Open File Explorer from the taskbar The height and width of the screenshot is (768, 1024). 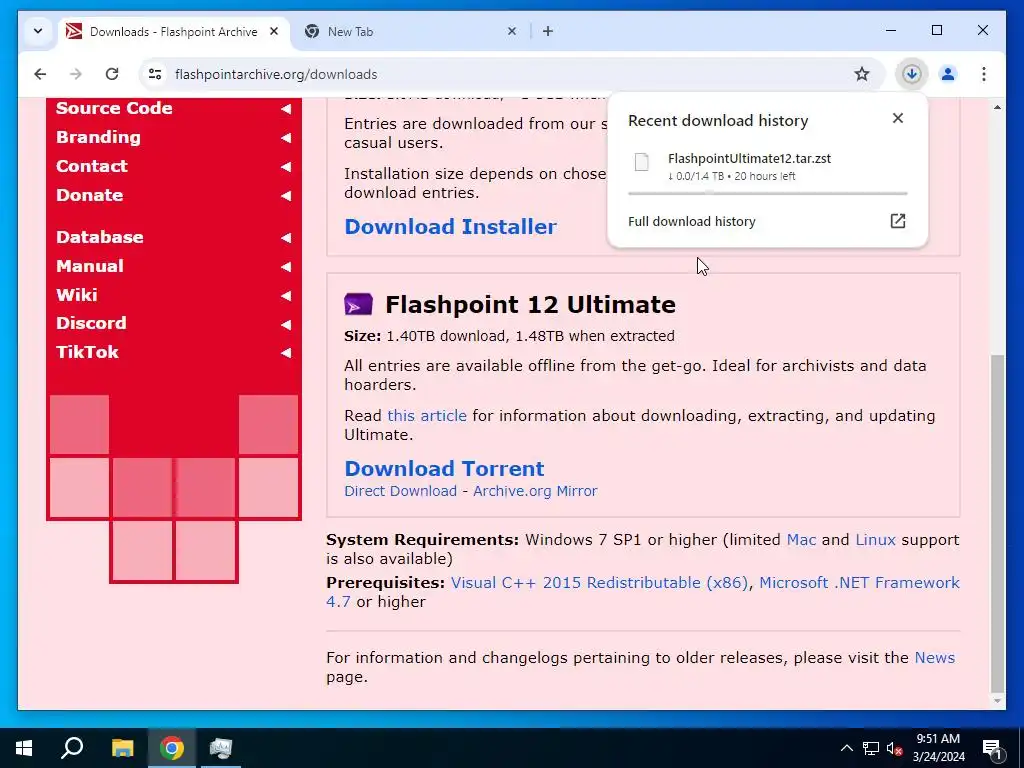tap(122, 748)
